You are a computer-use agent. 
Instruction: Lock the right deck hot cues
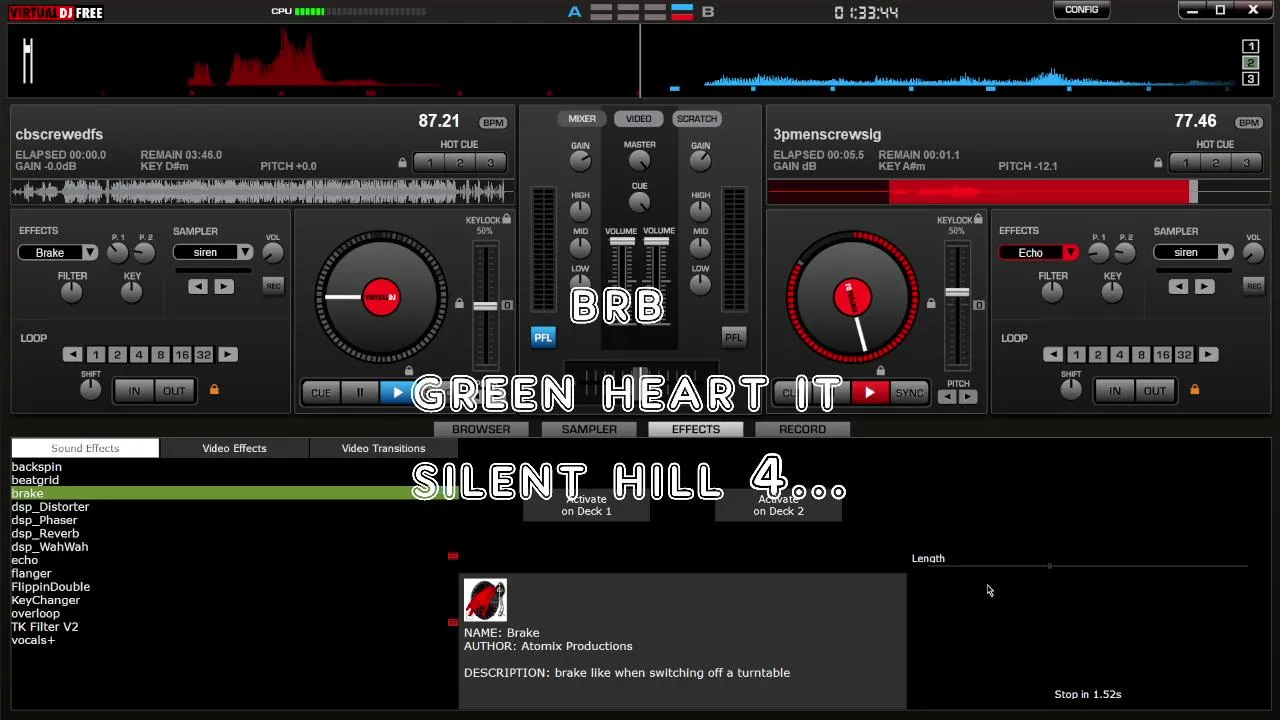click(1158, 163)
